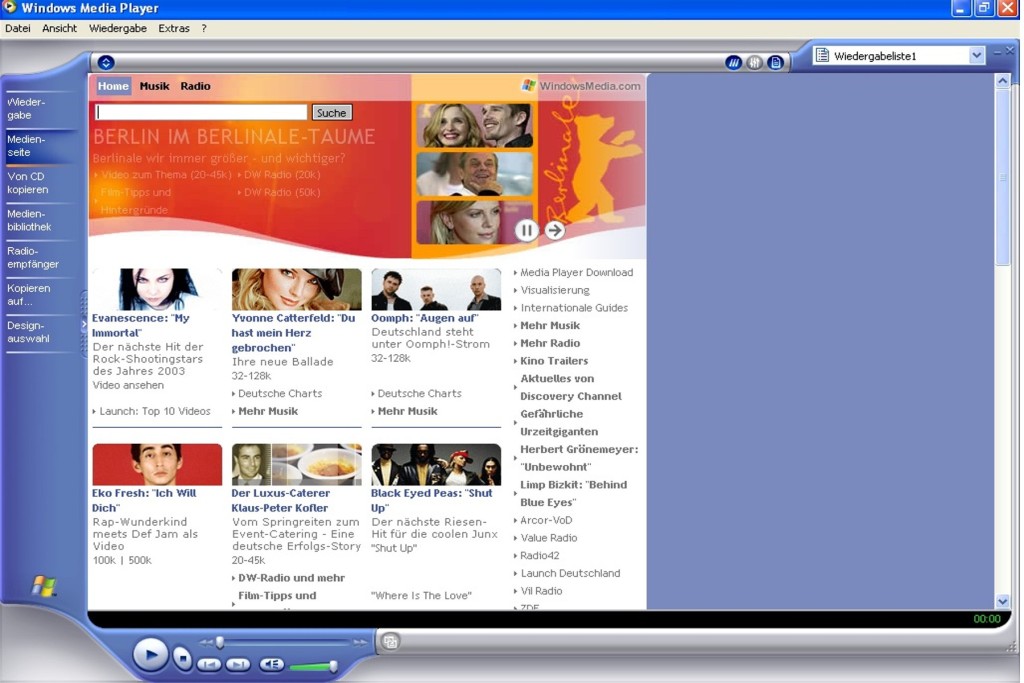The width and height of the screenshot is (1024, 683).
Task: Switch to the Home tab
Action: (113, 86)
